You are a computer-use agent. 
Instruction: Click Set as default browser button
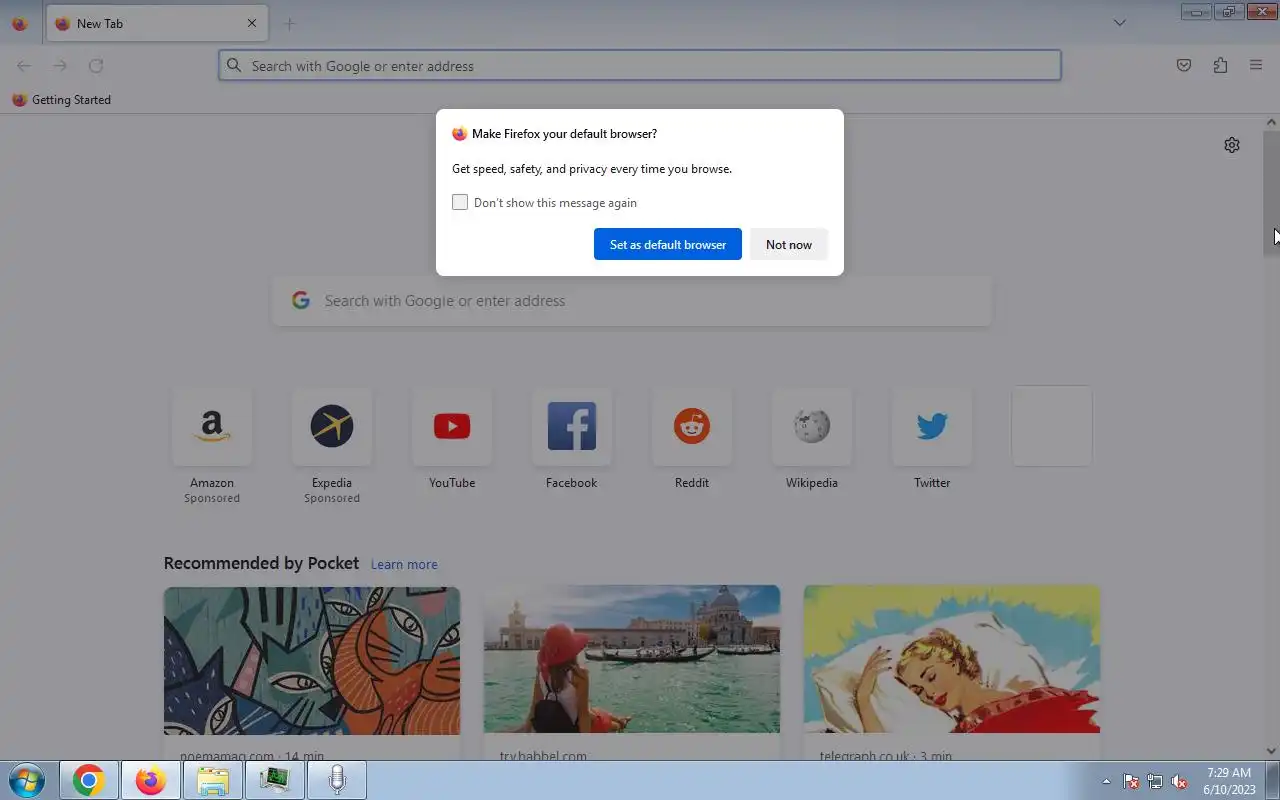click(668, 244)
